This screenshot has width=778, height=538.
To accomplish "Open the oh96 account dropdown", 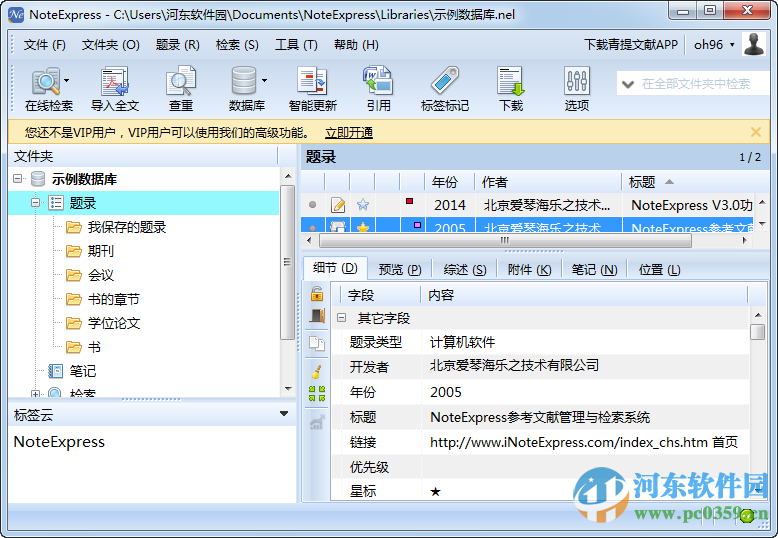I will [731, 45].
